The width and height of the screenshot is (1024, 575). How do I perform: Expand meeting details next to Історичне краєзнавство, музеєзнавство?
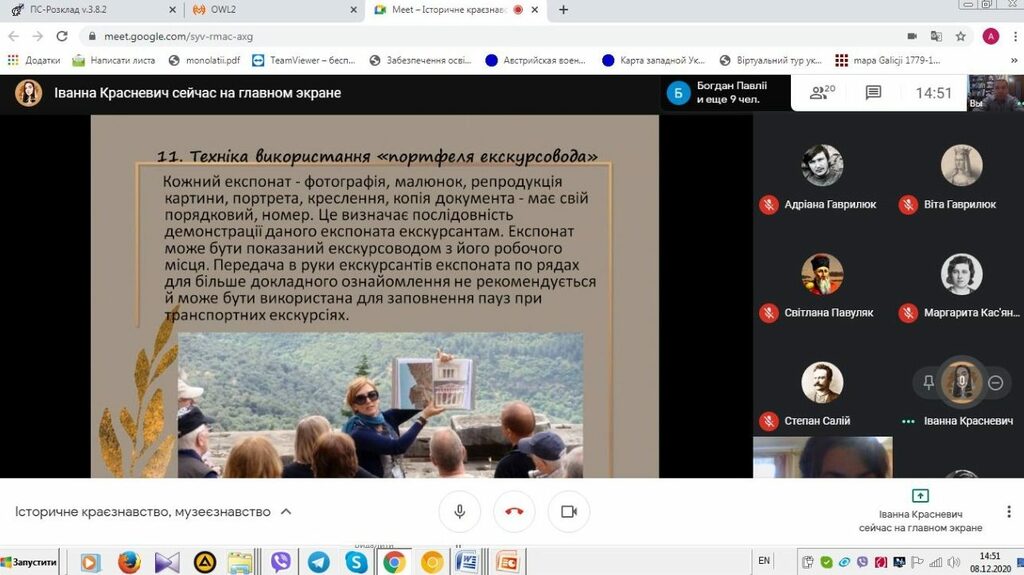pyautogui.click(x=286, y=511)
